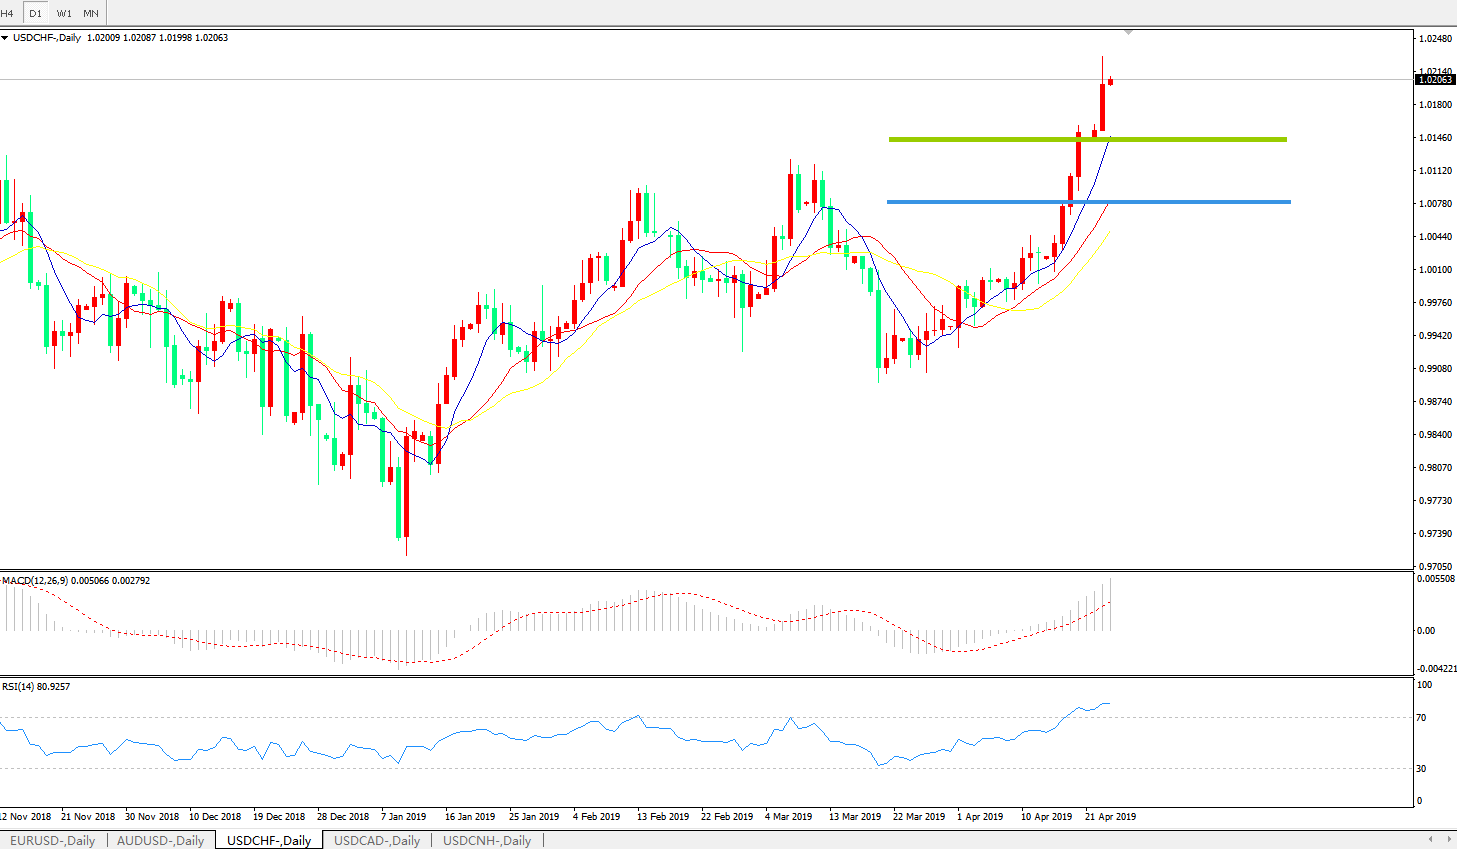Click the MACD(12,26,9) indicator label

[35, 581]
